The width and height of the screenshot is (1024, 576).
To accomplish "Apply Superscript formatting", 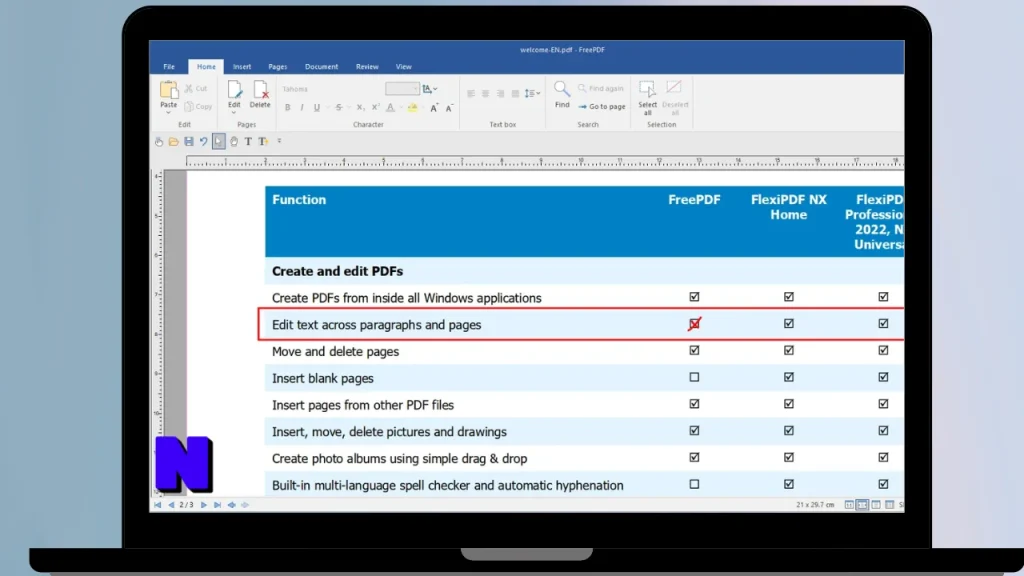I will (376, 108).
